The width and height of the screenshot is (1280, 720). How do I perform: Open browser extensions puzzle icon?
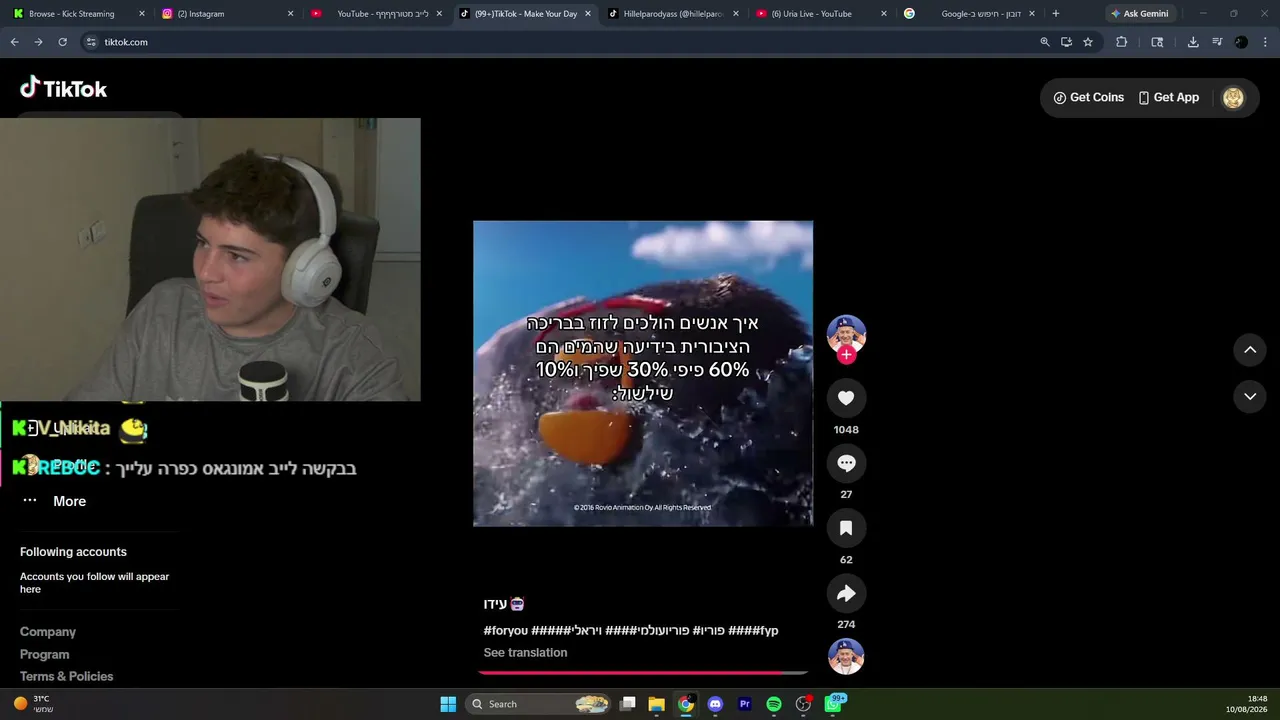(1121, 42)
